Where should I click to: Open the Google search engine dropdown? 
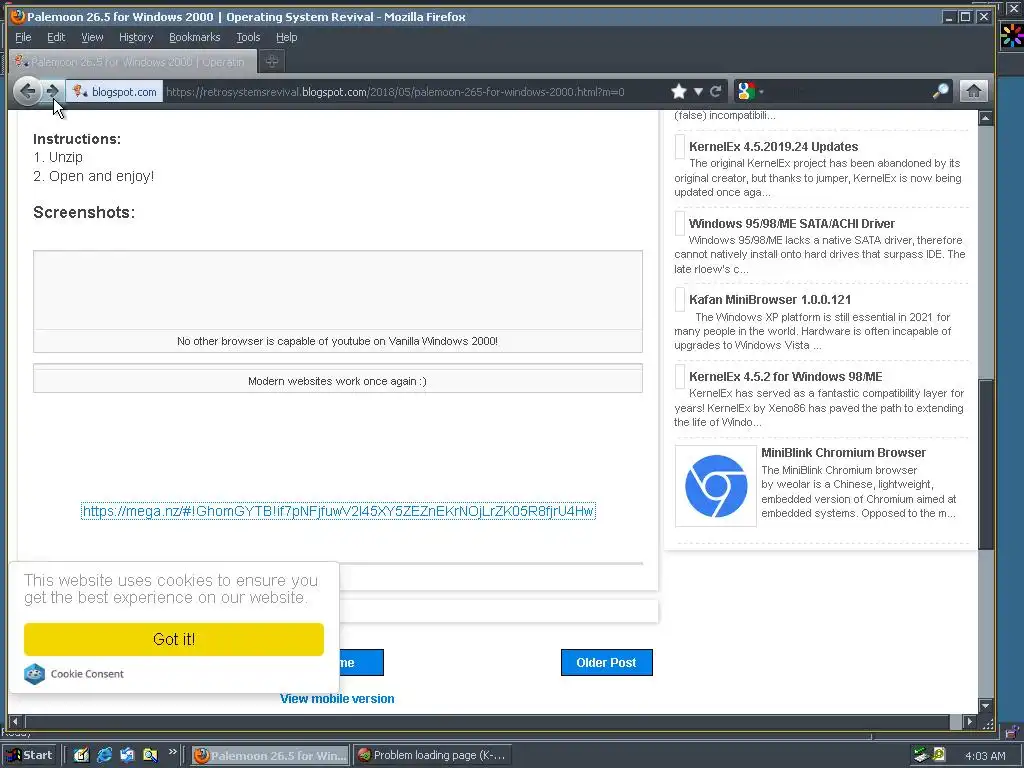tap(749, 91)
